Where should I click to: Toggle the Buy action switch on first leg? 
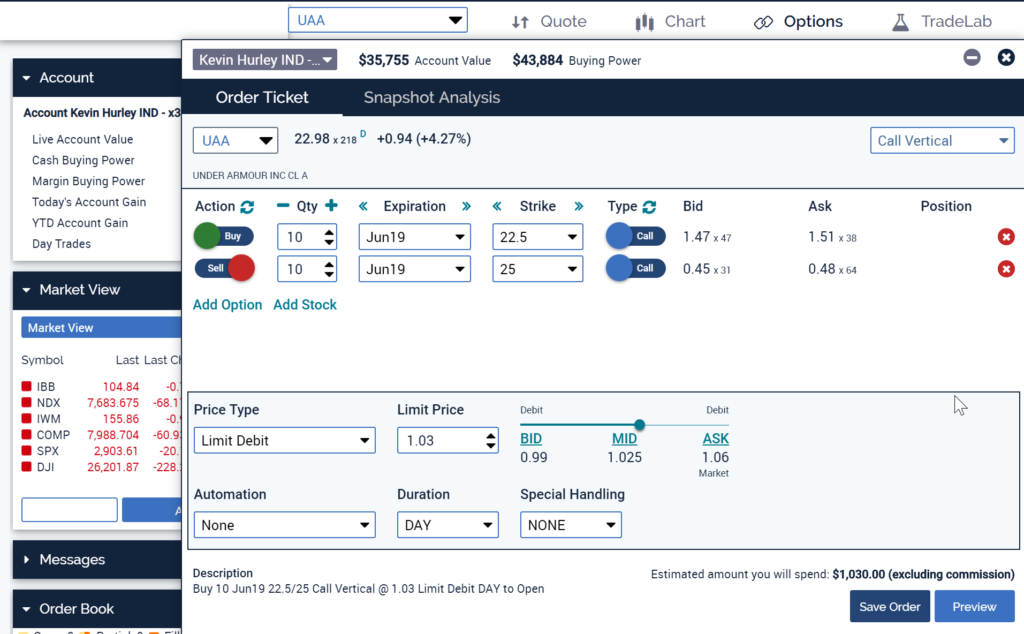pos(224,237)
